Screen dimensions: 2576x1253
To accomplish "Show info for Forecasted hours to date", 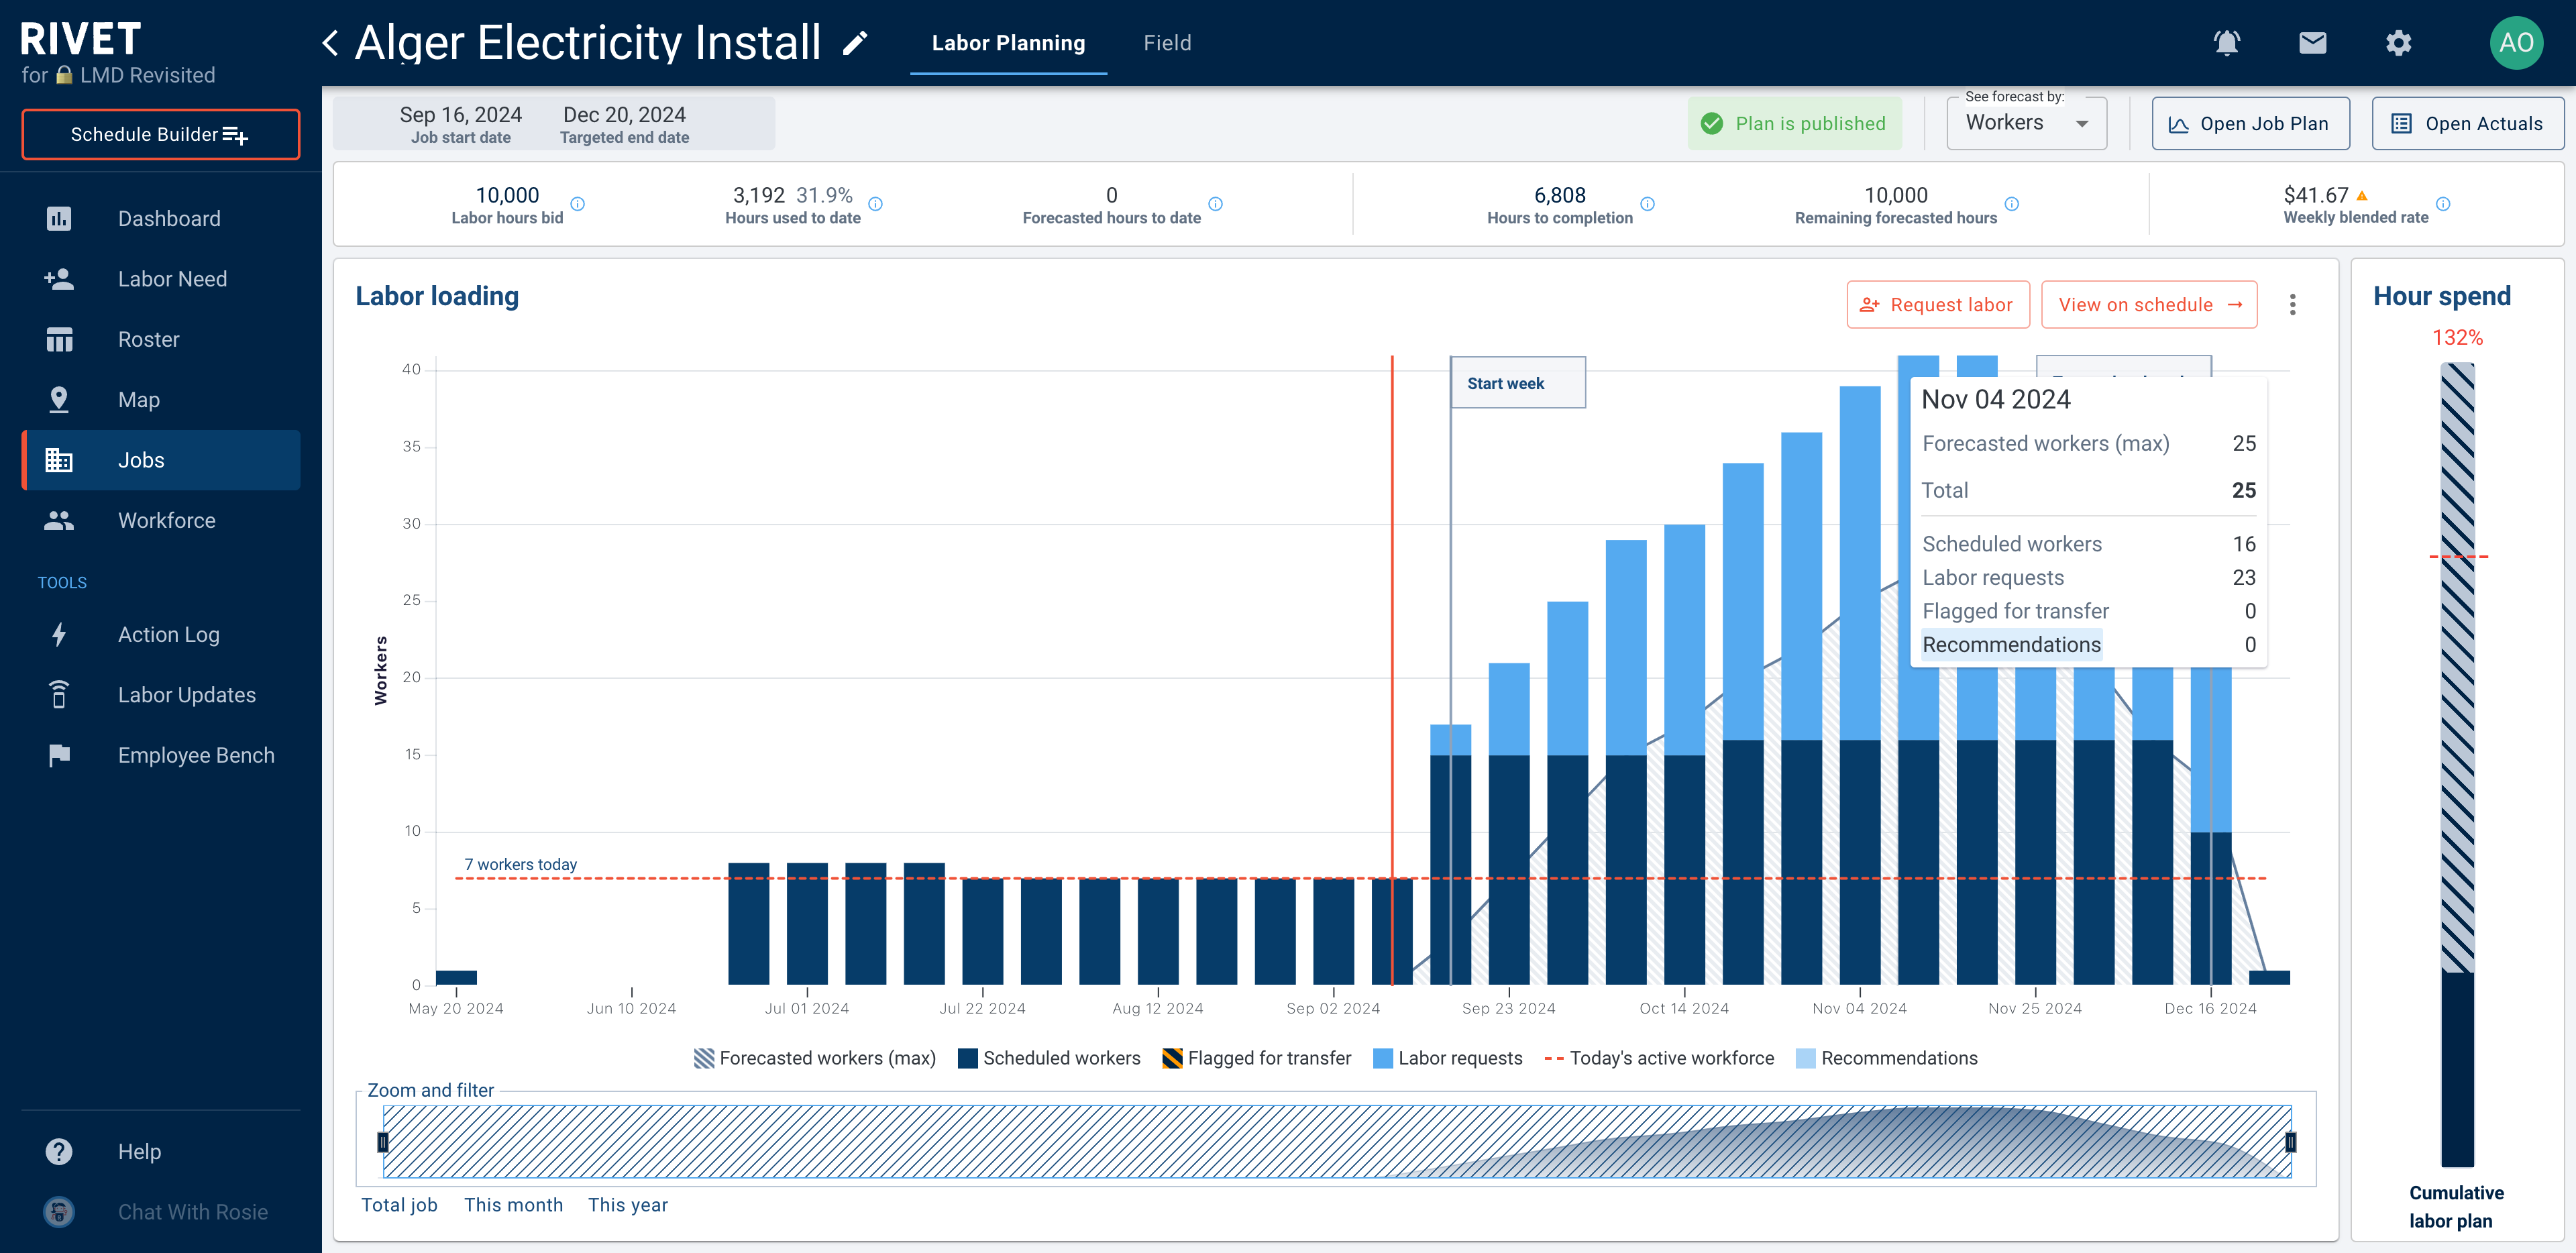I will (x=1215, y=204).
